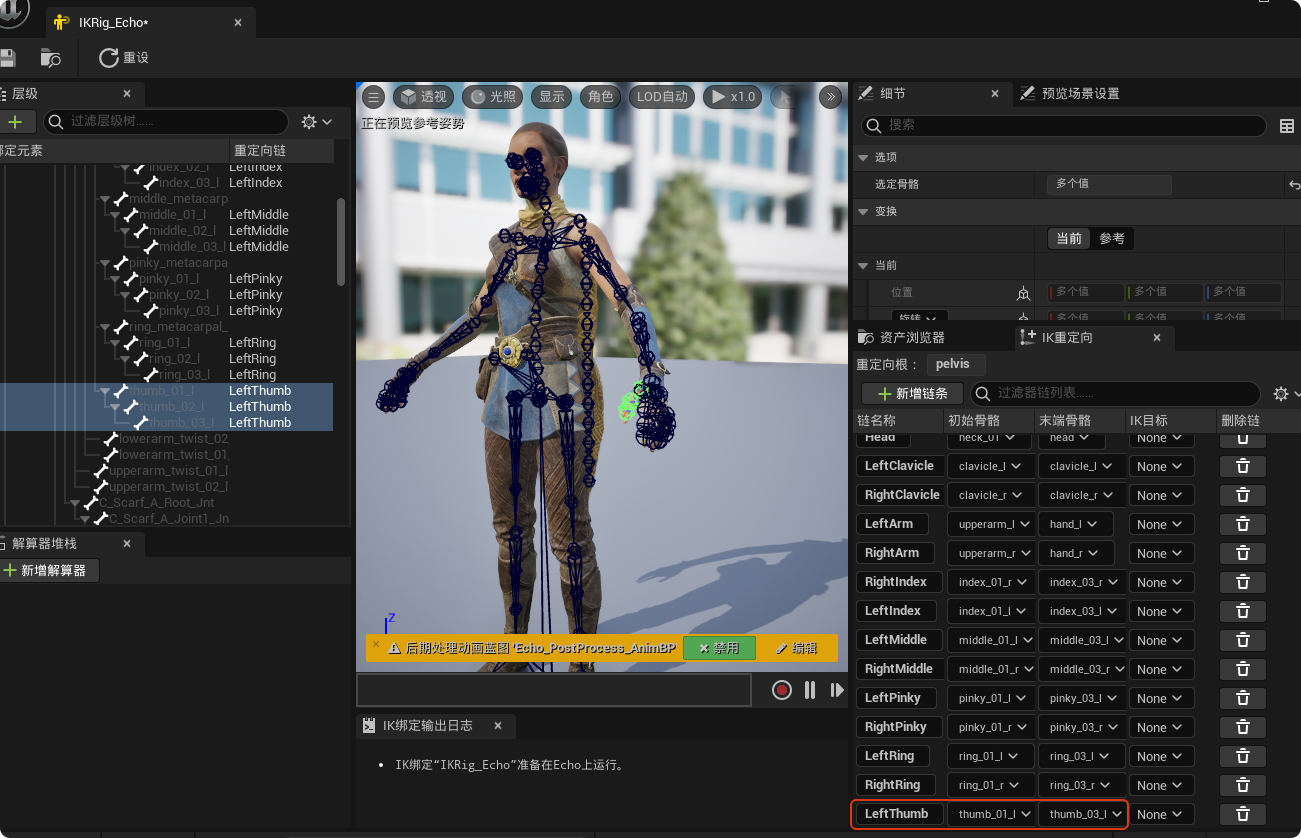Click the step forward frame button
This screenshot has width=1301, height=838.
(x=837, y=690)
